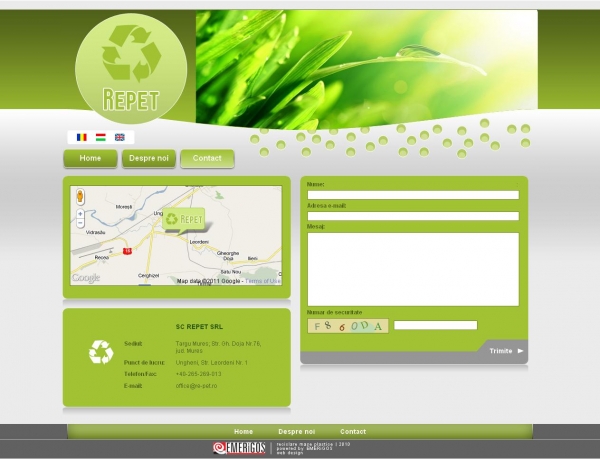Zoom out with the map minus button

pyautogui.click(x=80, y=223)
